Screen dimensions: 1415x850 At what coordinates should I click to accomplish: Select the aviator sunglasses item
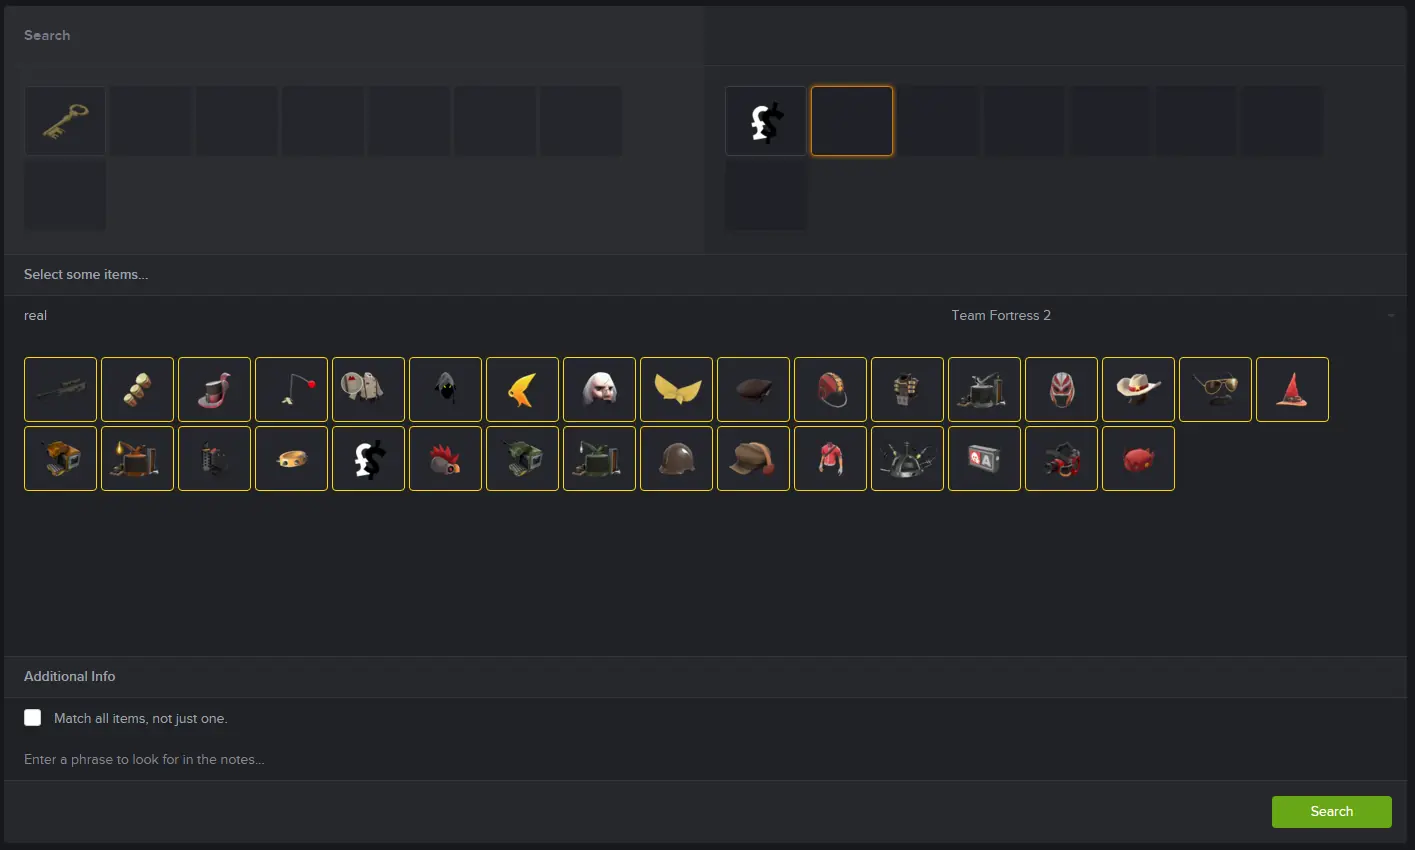pos(1216,389)
